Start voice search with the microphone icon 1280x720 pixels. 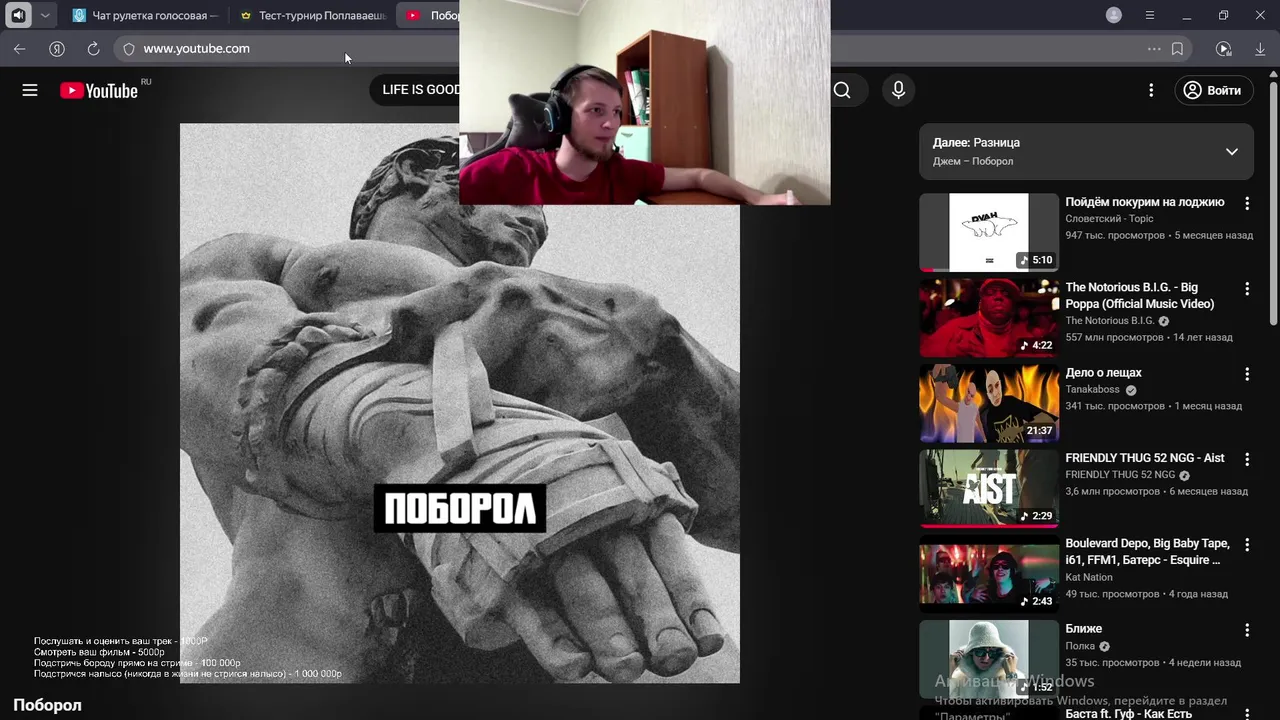(898, 90)
